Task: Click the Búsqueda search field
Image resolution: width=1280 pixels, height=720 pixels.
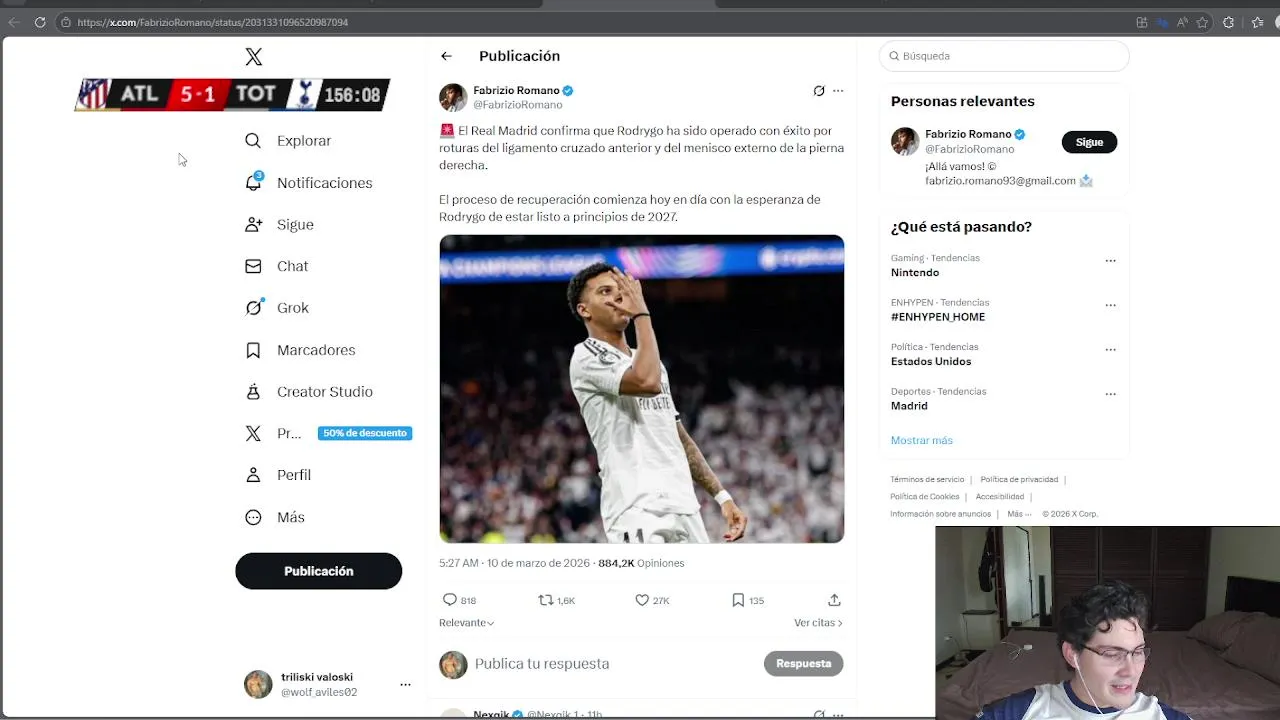Action: (1004, 56)
